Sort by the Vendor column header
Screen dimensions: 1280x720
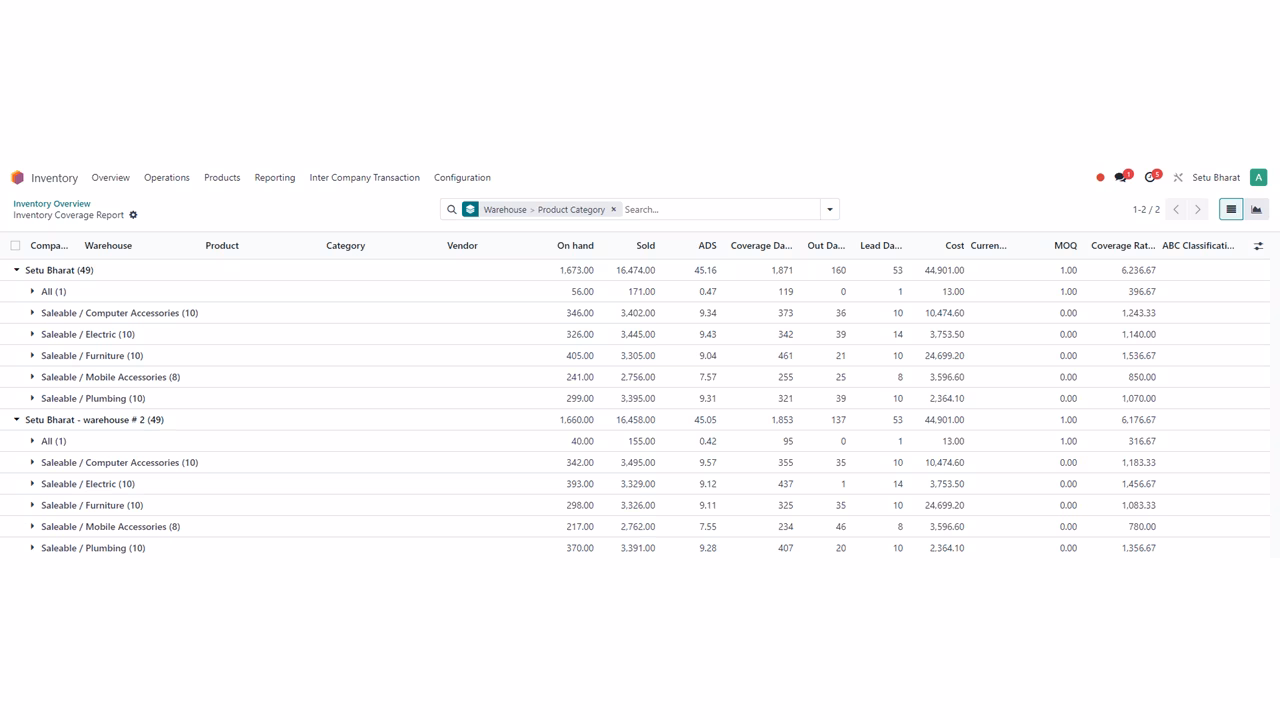[x=462, y=246]
